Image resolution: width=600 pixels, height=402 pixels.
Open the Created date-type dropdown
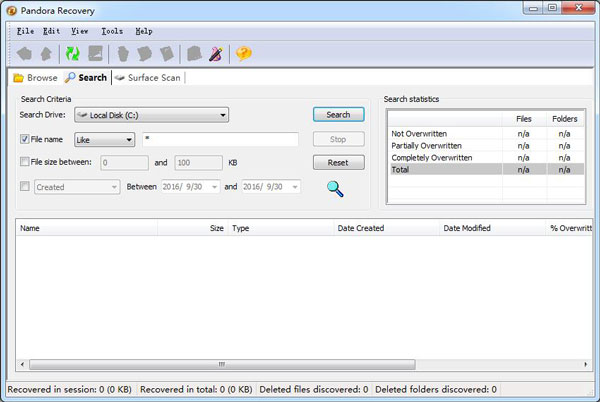77,187
